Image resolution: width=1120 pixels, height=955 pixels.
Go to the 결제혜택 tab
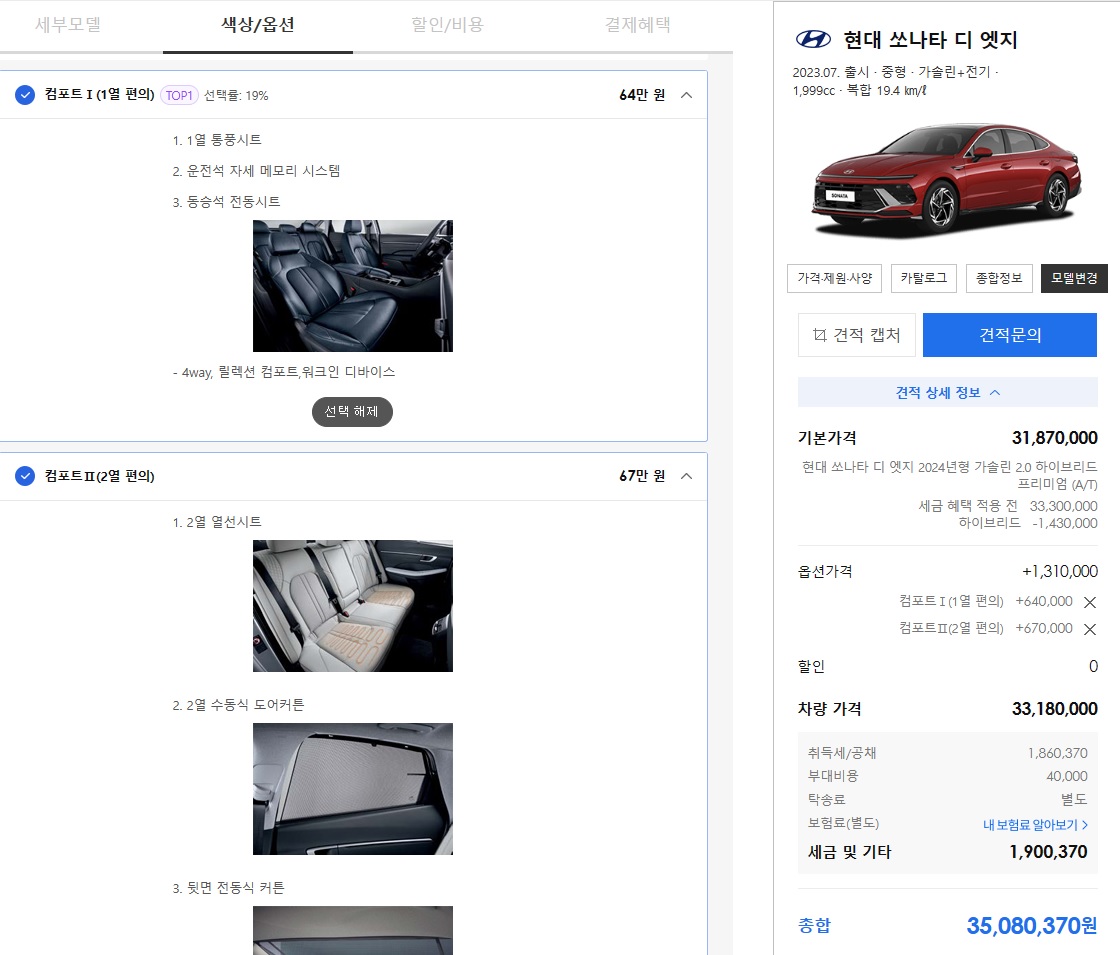(637, 25)
